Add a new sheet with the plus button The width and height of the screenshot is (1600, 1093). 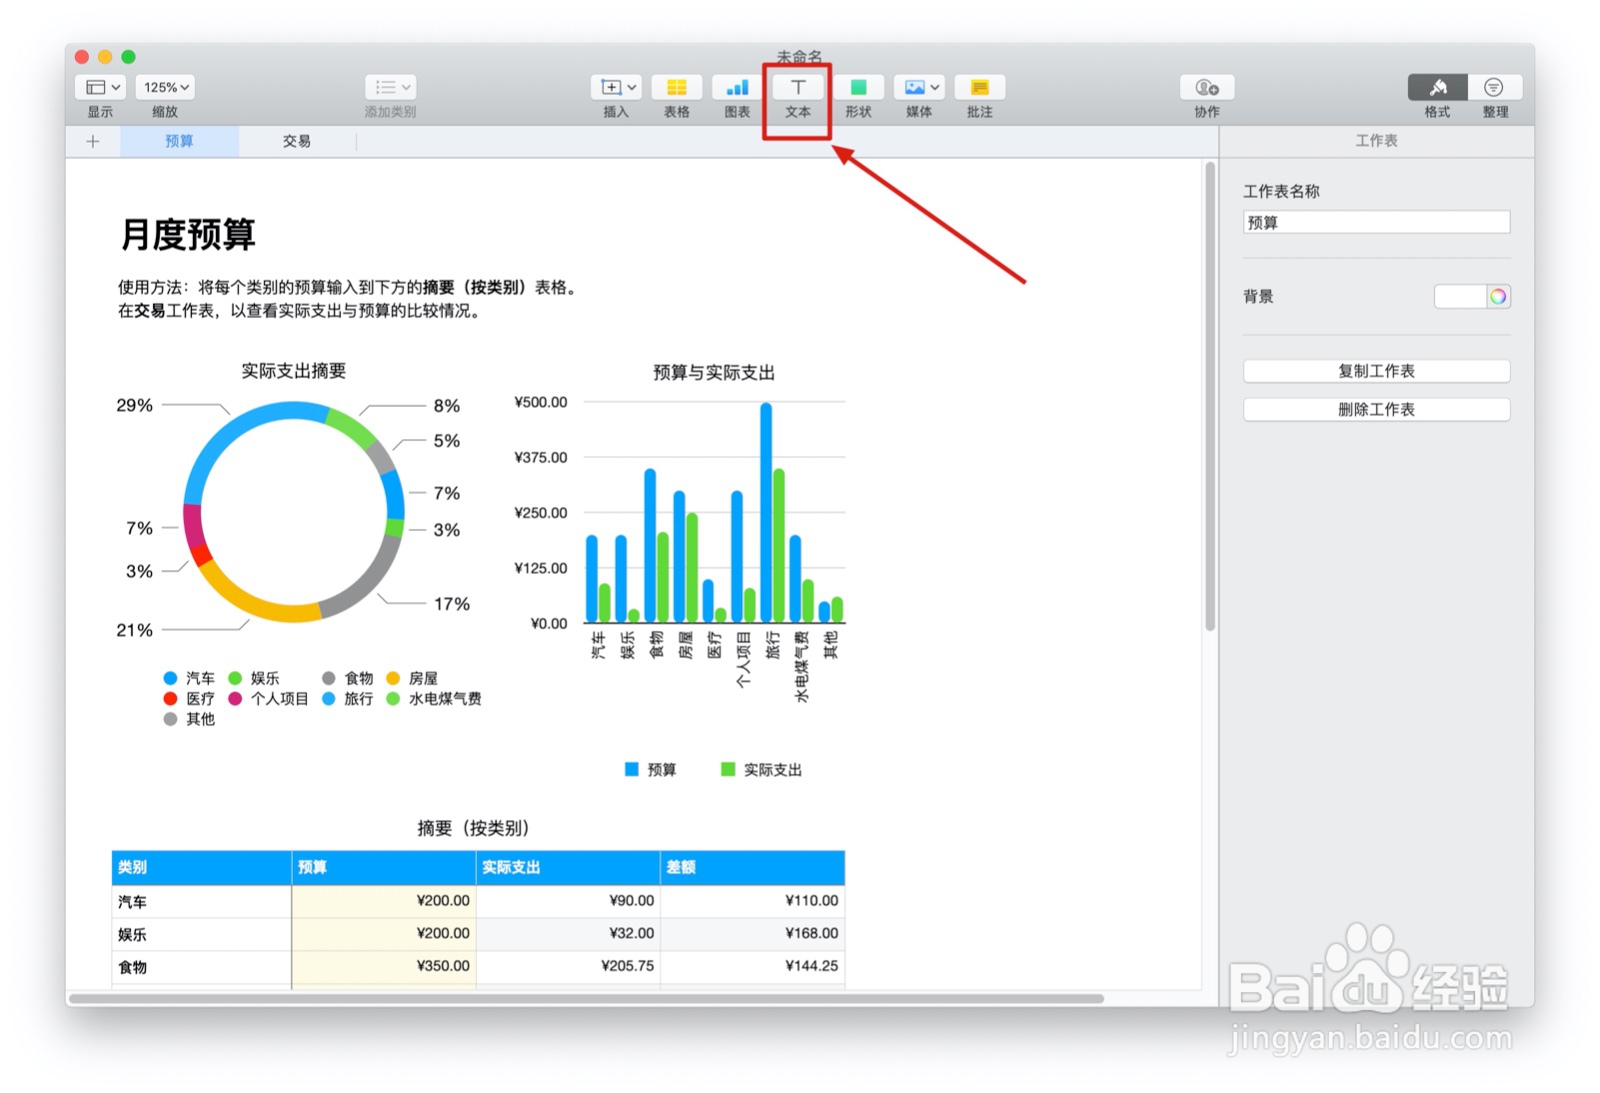(92, 141)
